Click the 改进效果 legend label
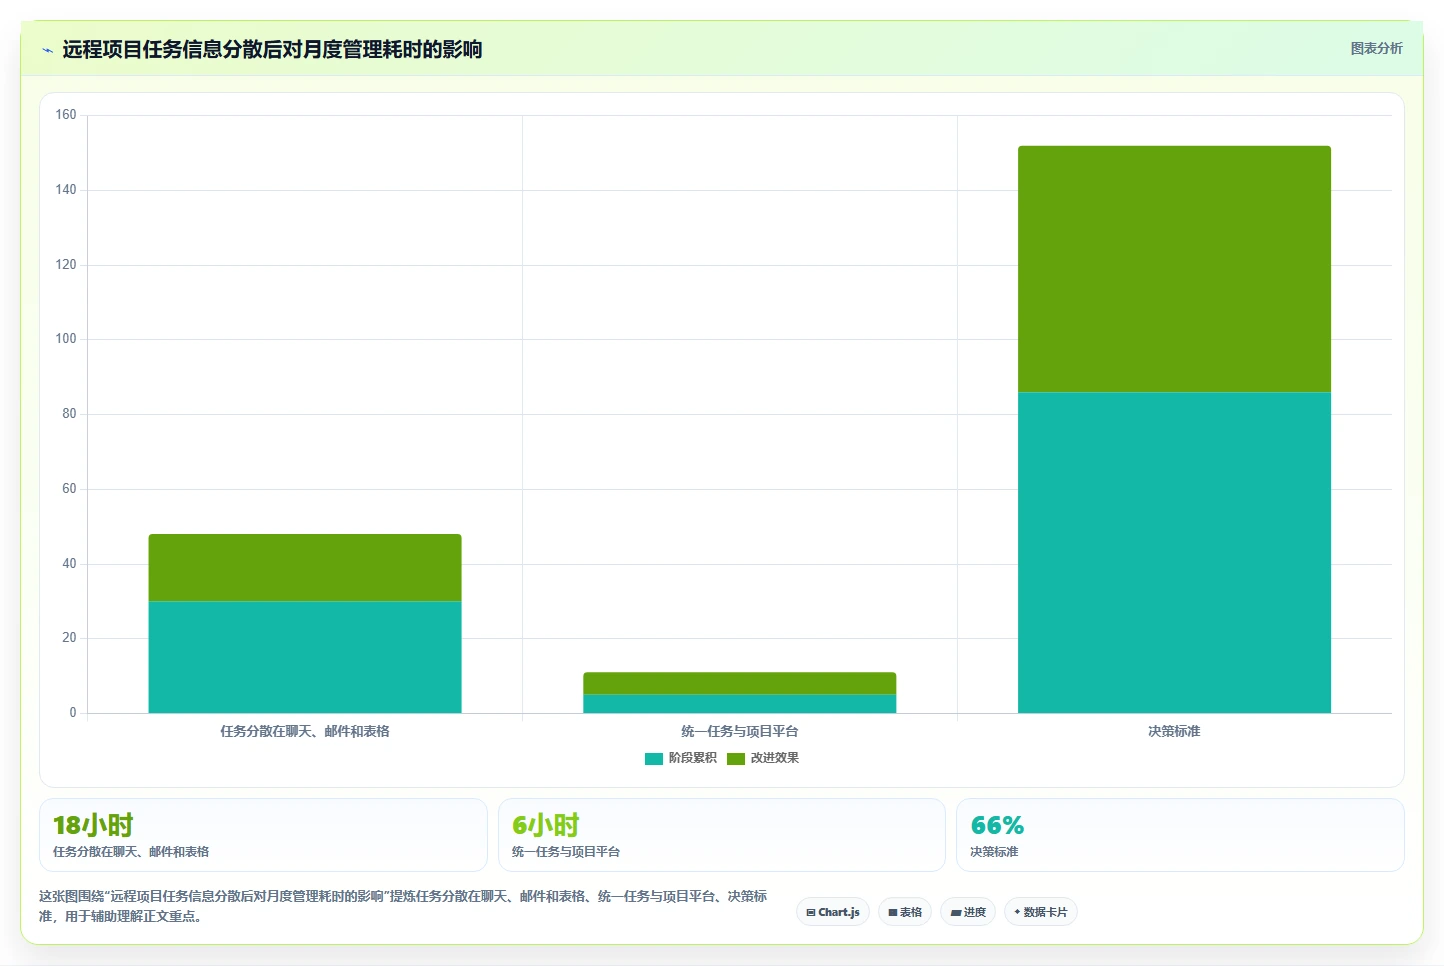The height and width of the screenshot is (966, 1444). click(775, 758)
